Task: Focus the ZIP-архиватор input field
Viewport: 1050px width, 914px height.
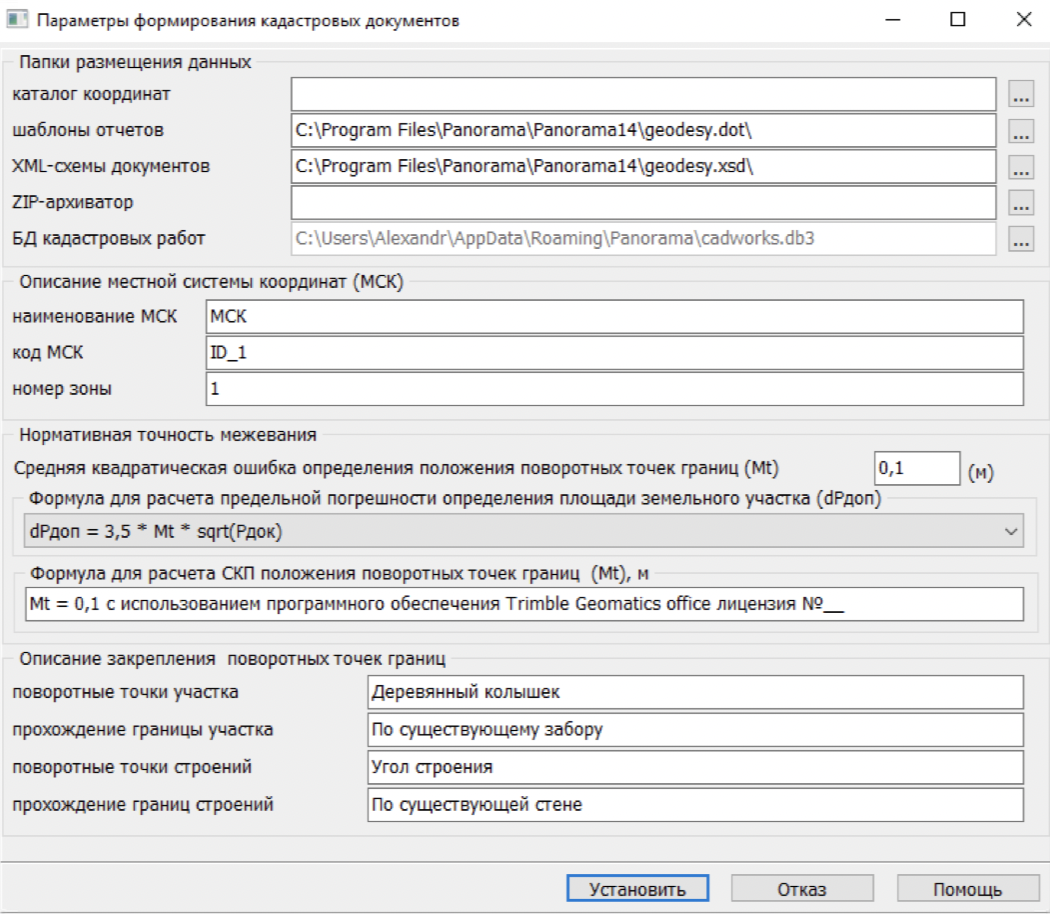Action: click(643, 203)
